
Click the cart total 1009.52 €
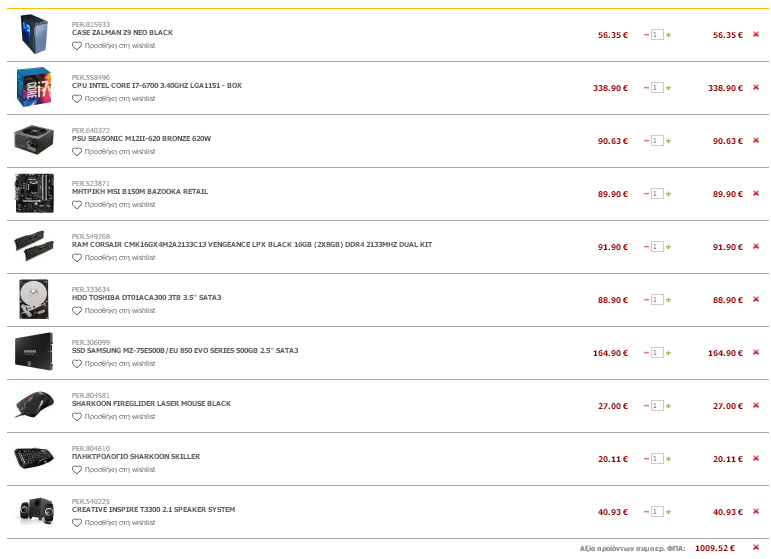tap(715, 548)
